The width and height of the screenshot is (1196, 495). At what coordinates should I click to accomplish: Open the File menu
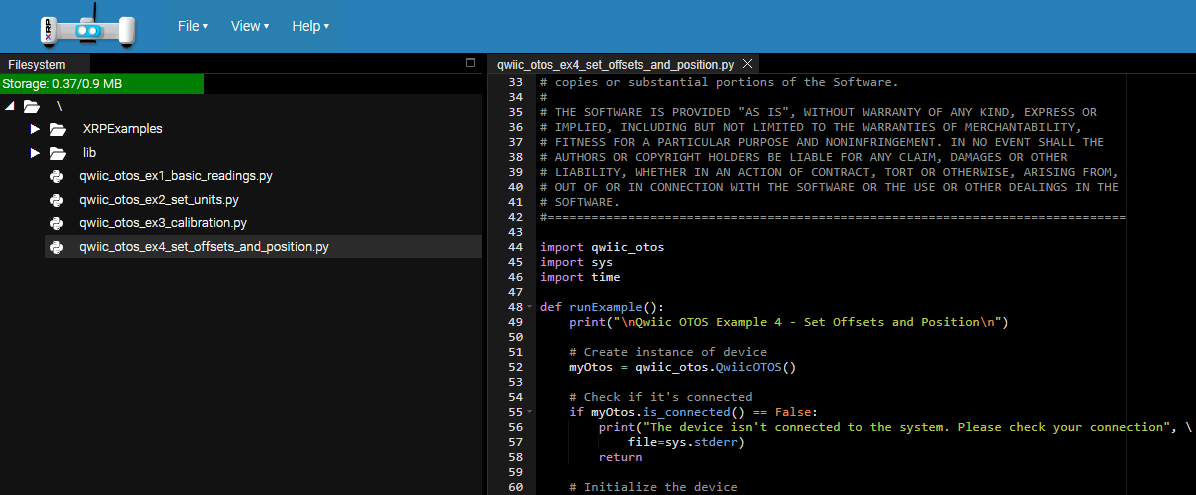[x=192, y=26]
